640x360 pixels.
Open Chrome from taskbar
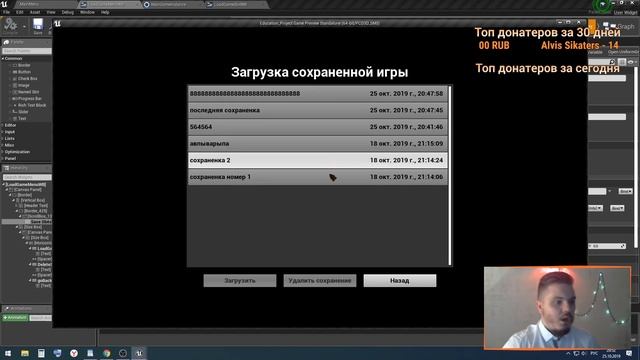tap(107, 353)
